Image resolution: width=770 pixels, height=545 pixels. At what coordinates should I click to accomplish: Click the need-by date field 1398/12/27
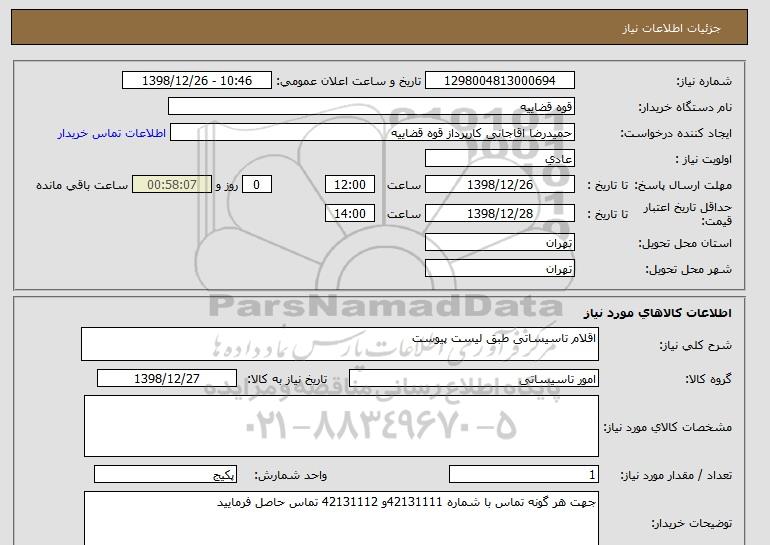pyautogui.click(x=166, y=379)
